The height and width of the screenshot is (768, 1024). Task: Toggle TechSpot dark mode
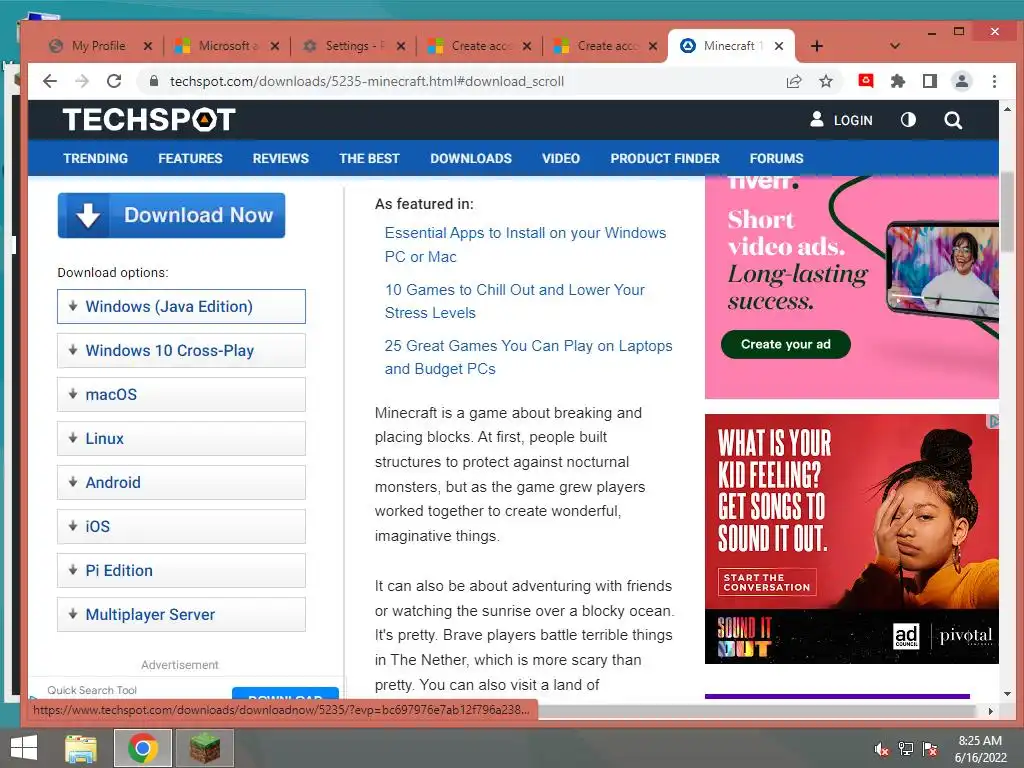click(908, 120)
